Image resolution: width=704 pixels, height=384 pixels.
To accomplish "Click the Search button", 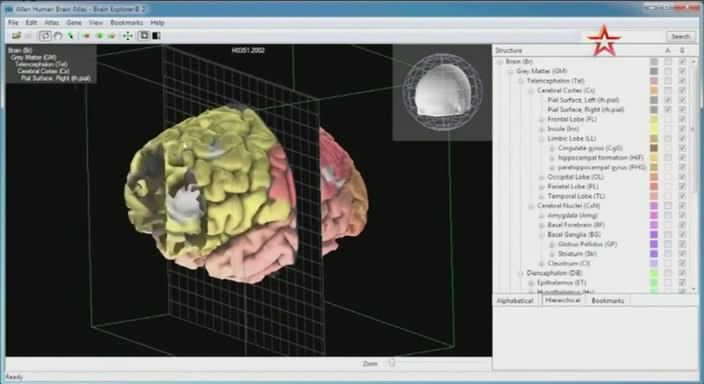I will point(681,36).
